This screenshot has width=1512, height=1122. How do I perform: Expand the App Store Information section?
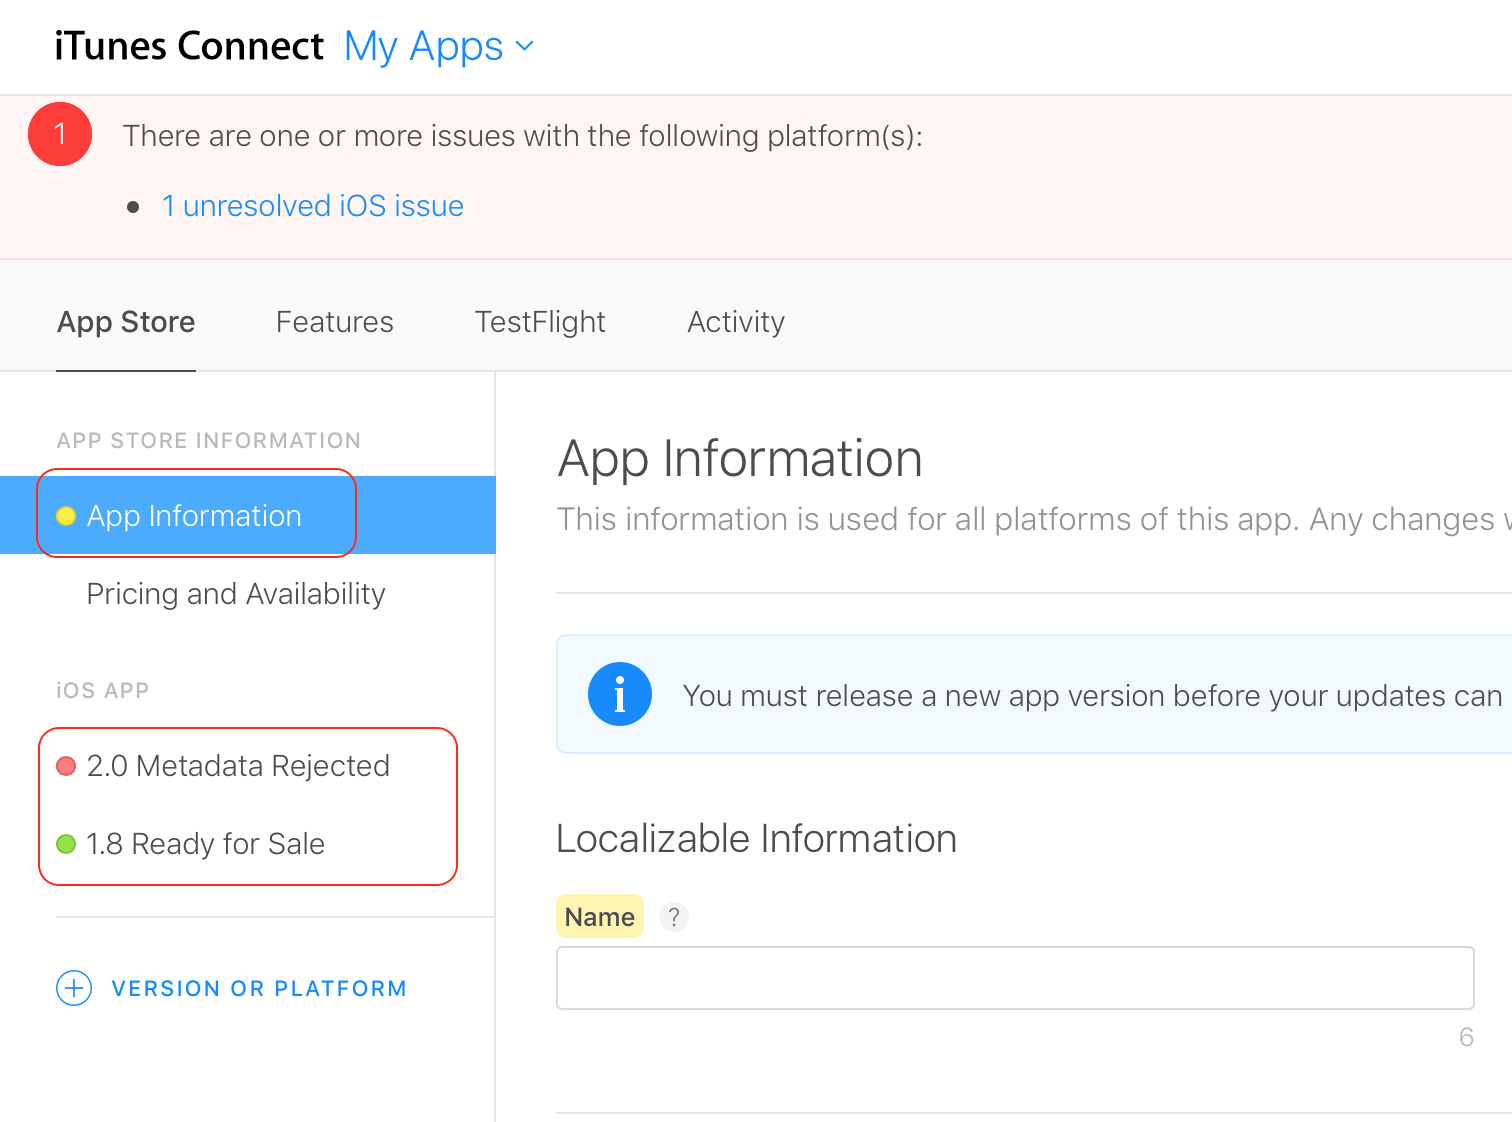pos(208,440)
